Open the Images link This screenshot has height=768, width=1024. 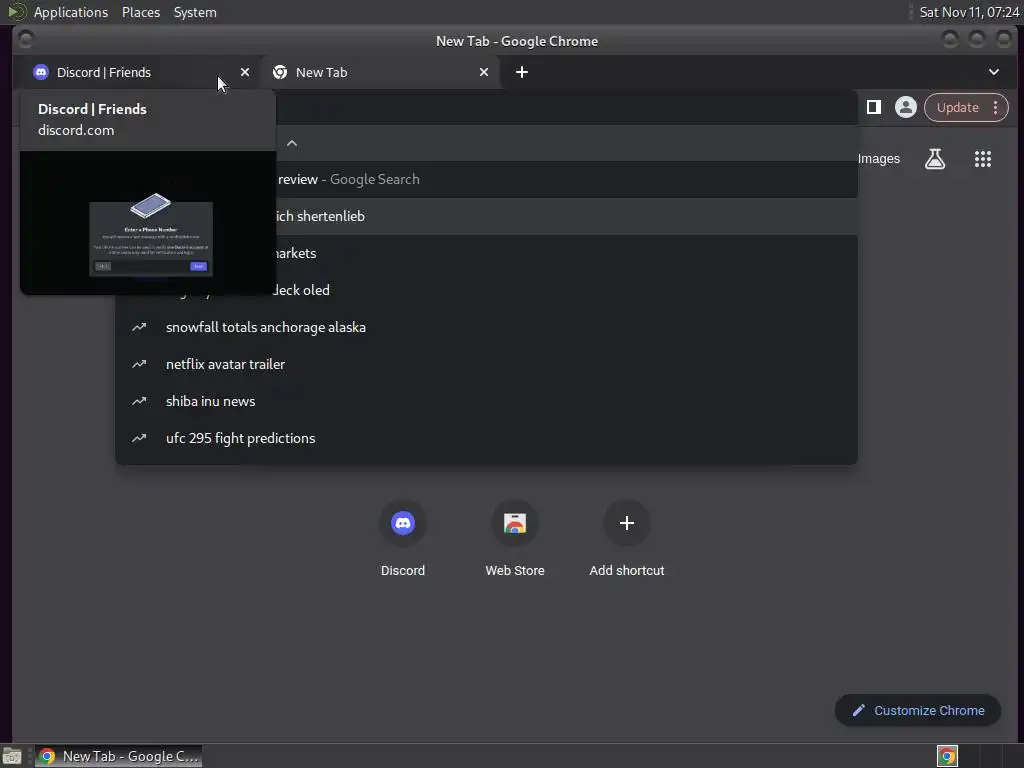click(x=878, y=159)
